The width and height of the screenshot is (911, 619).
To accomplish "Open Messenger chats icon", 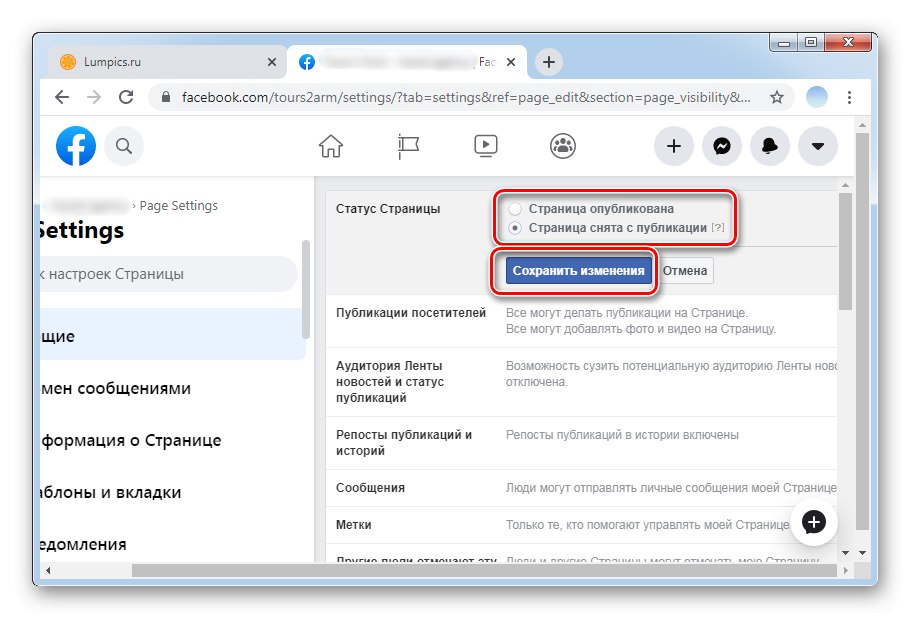I will click(x=722, y=146).
